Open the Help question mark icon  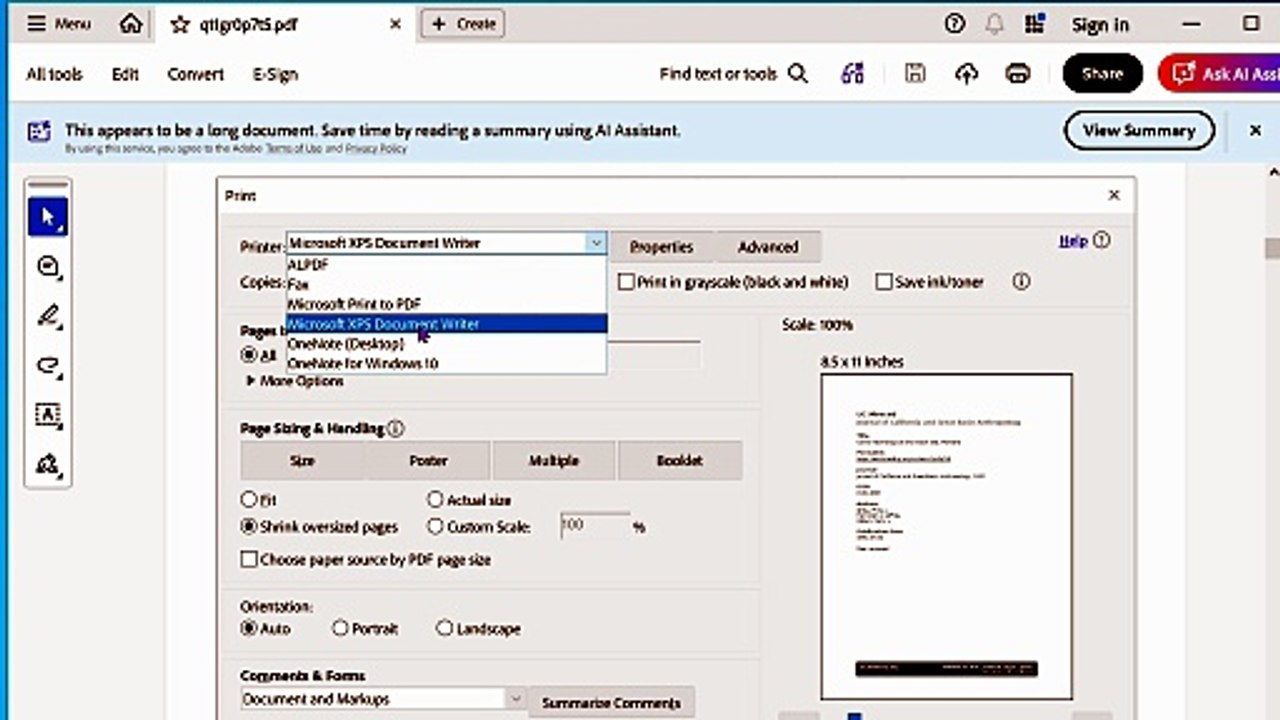click(955, 24)
